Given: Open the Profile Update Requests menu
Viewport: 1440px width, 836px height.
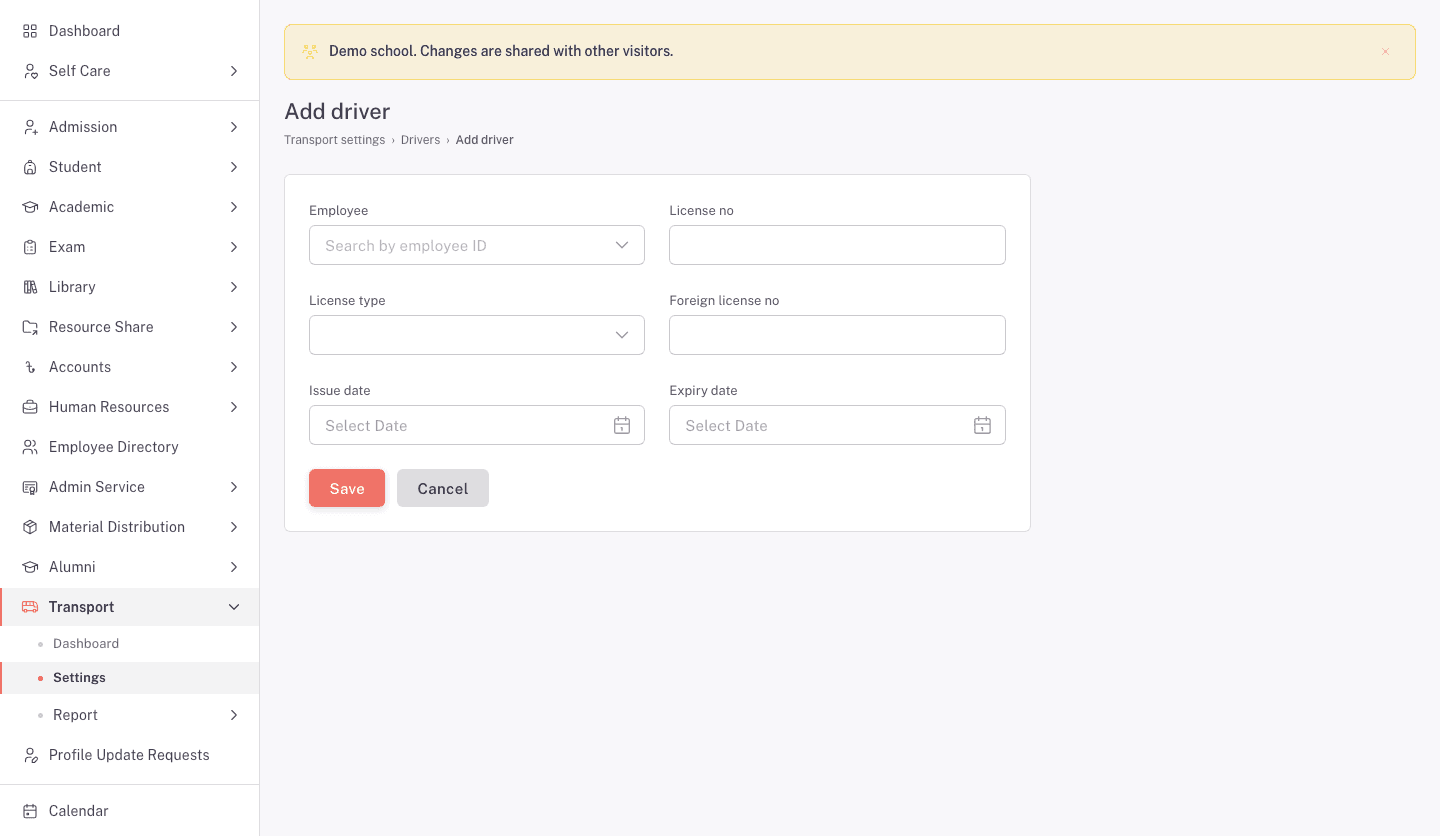Looking at the screenshot, I should [x=130, y=755].
